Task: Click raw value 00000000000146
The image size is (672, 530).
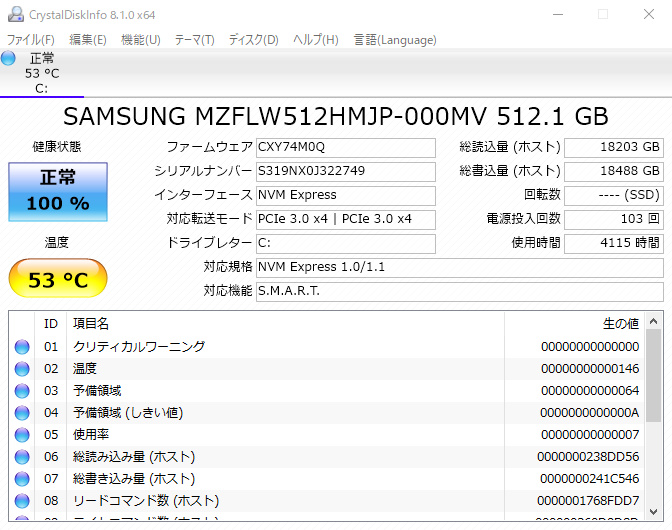Action: pyautogui.click(x=590, y=369)
